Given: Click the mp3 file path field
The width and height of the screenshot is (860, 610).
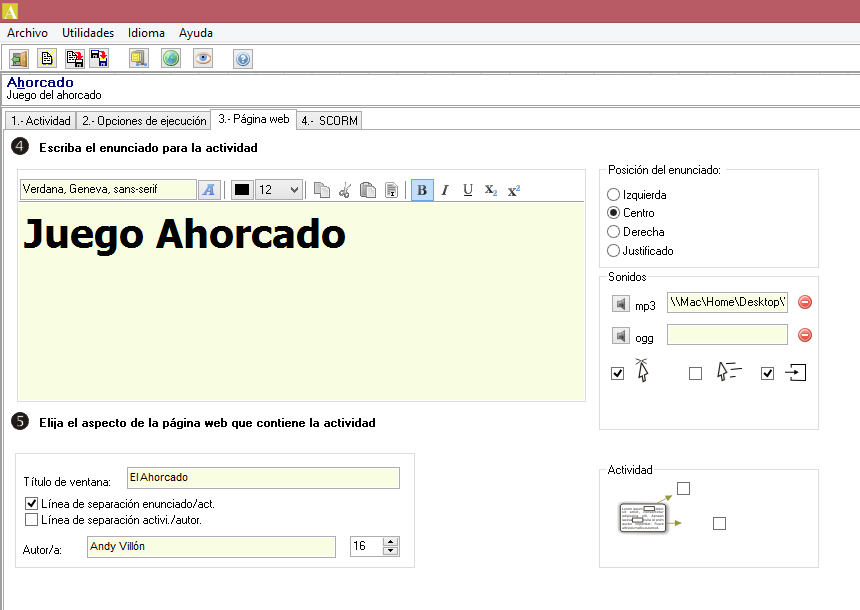Looking at the screenshot, I should (727, 302).
